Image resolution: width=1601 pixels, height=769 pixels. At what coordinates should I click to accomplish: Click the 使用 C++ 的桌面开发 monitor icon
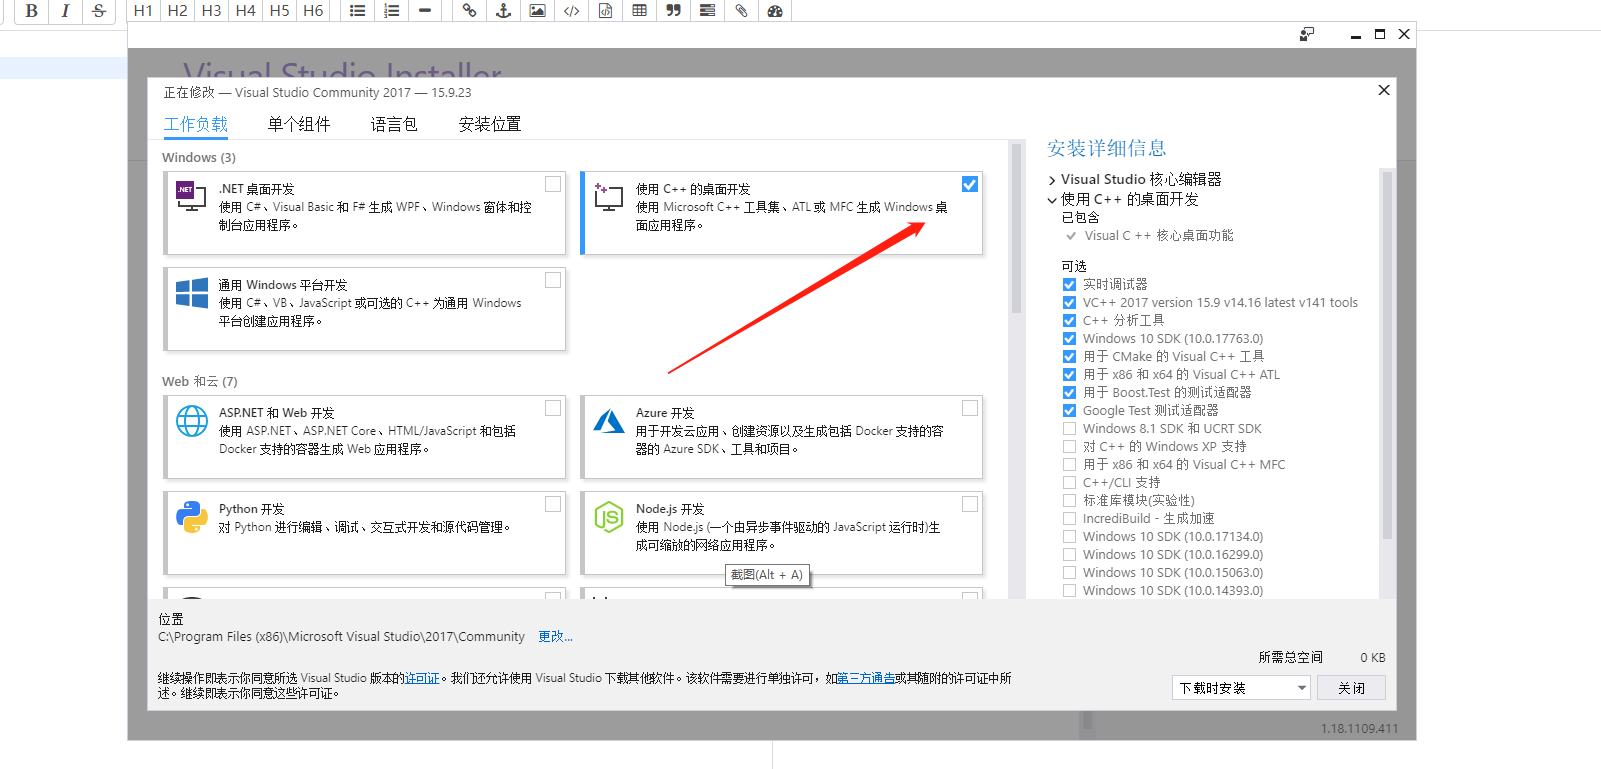click(608, 196)
